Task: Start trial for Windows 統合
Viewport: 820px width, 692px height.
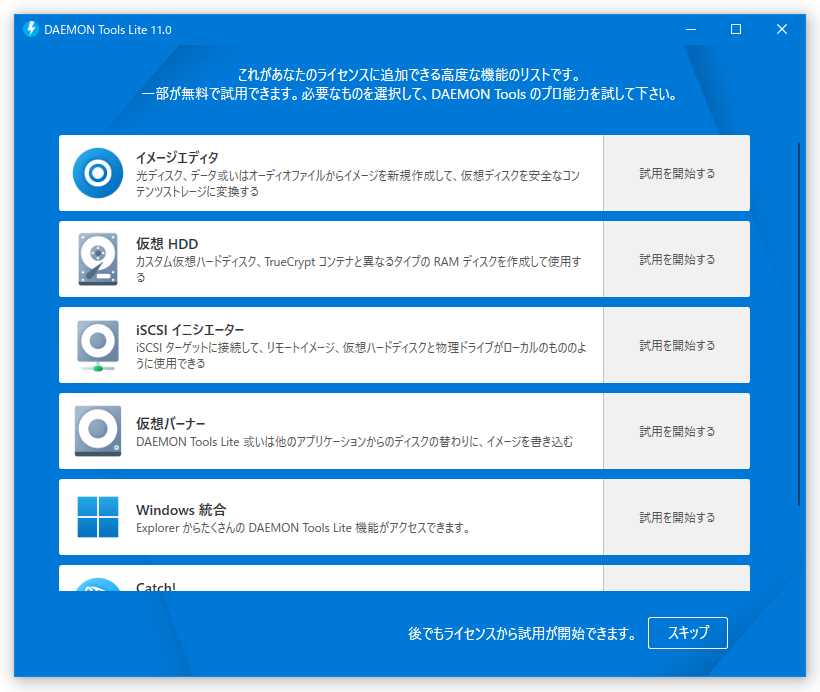Action: click(x=676, y=517)
